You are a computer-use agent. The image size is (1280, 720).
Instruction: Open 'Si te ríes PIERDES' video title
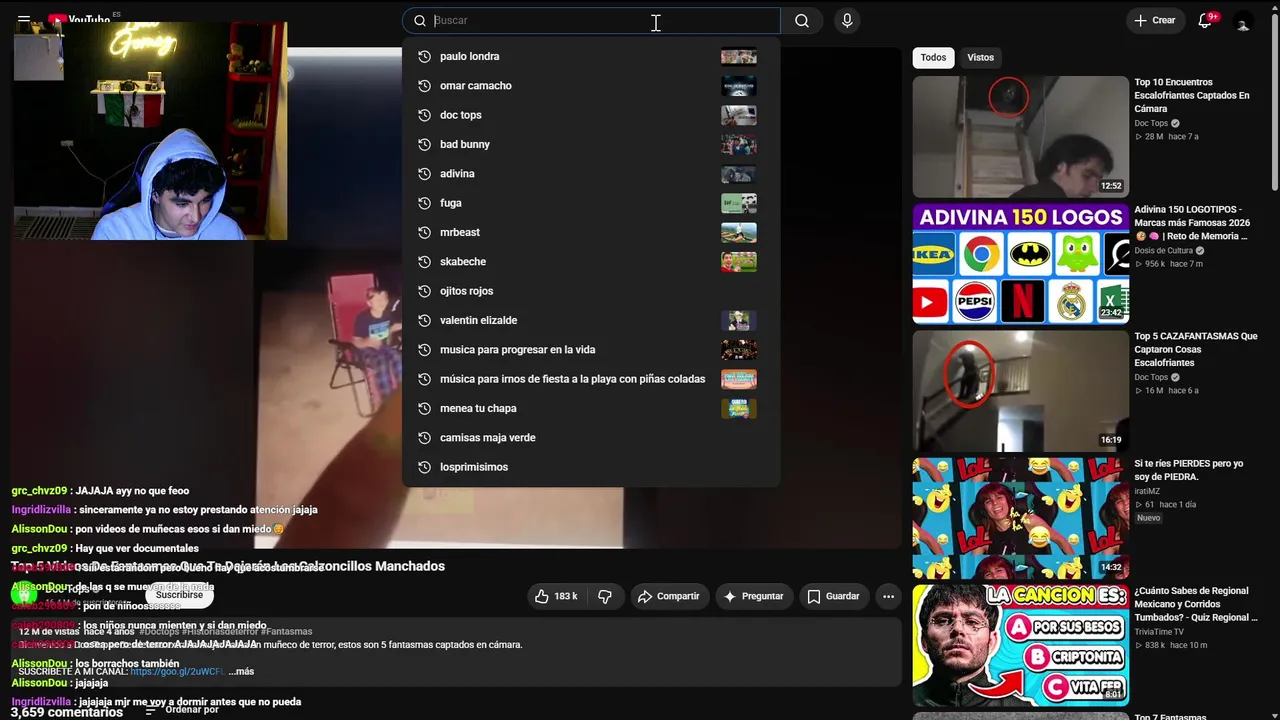(x=1189, y=470)
